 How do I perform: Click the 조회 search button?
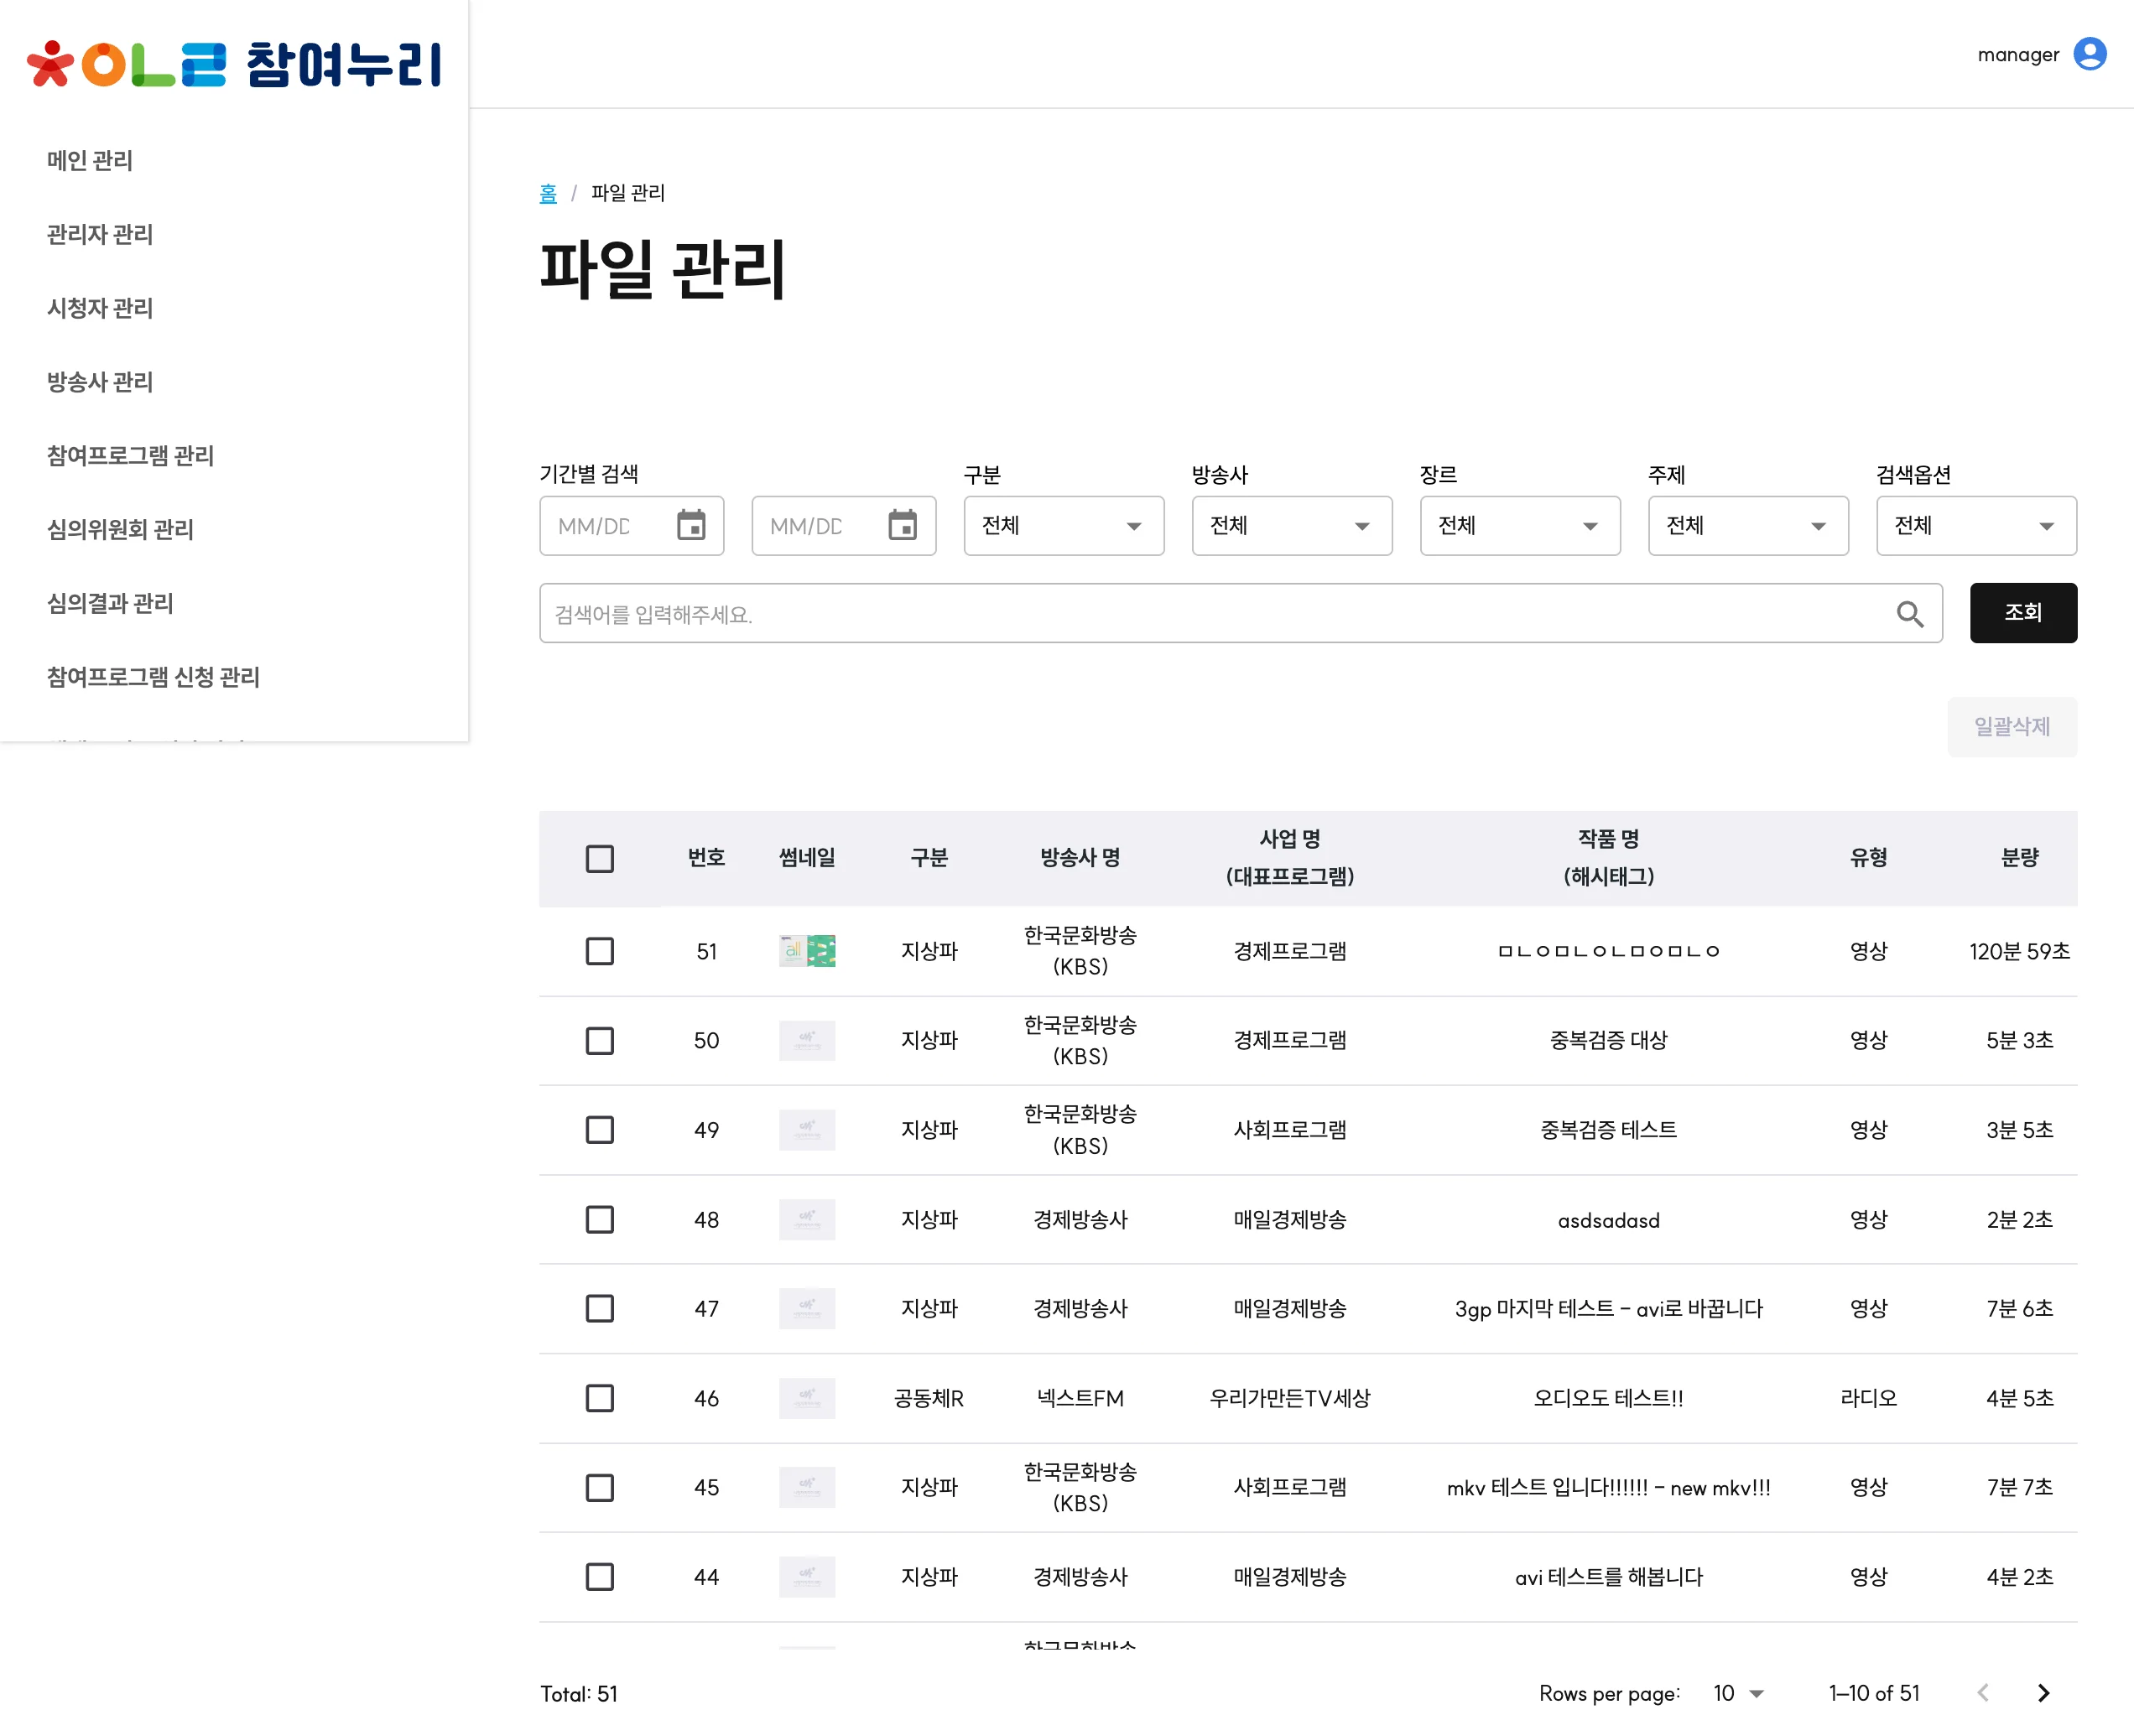pyautogui.click(x=2023, y=612)
